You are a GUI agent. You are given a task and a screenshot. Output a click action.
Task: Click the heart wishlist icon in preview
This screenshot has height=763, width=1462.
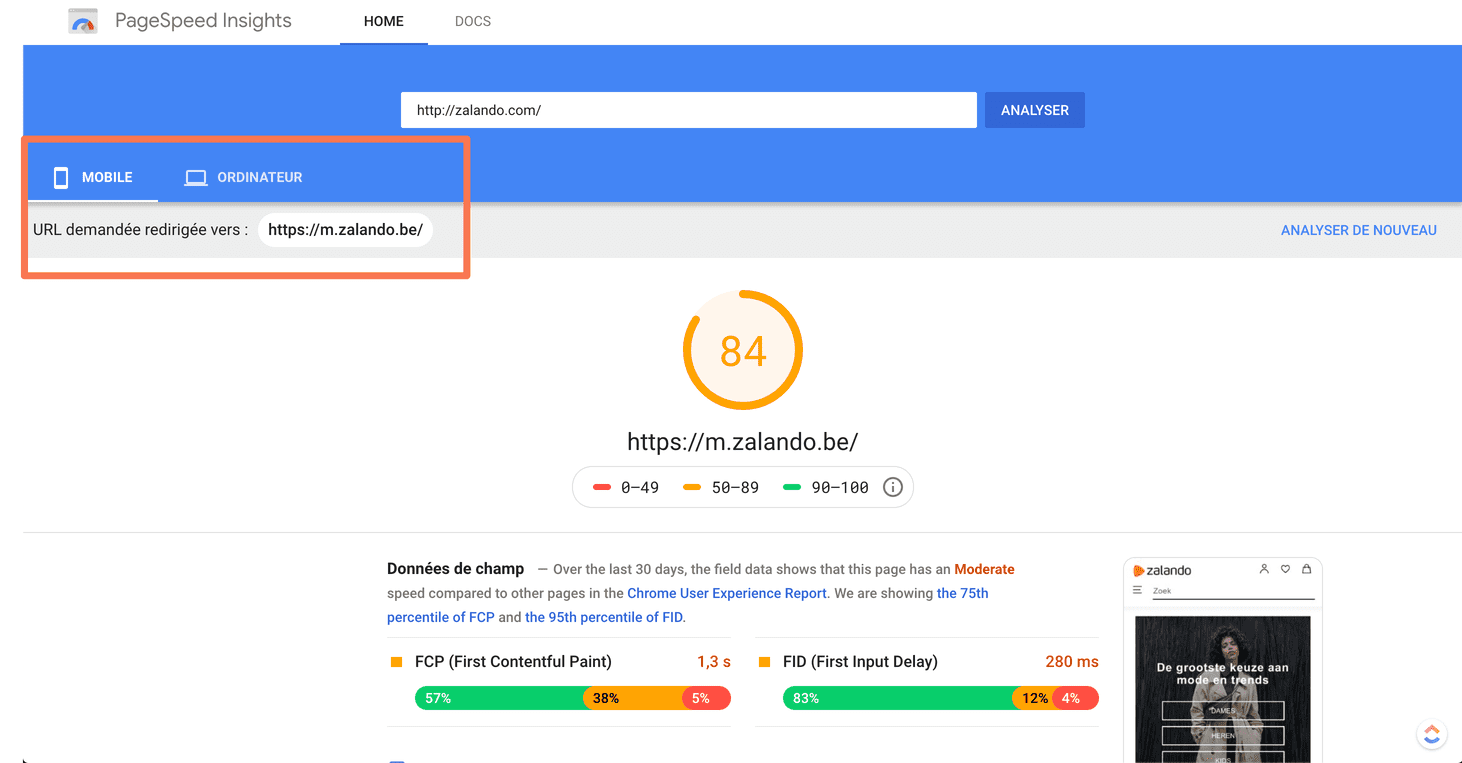(x=1285, y=569)
